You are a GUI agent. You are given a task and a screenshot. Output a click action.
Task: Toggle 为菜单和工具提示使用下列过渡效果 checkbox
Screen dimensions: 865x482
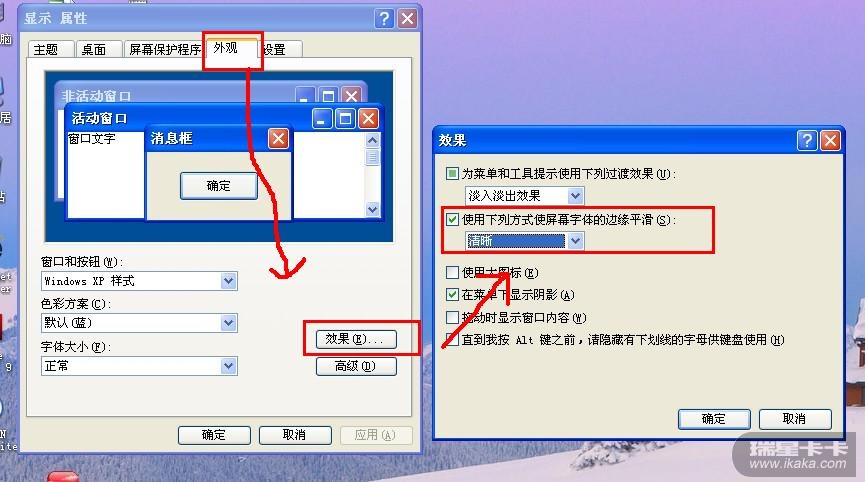click(x=452, y=174)
